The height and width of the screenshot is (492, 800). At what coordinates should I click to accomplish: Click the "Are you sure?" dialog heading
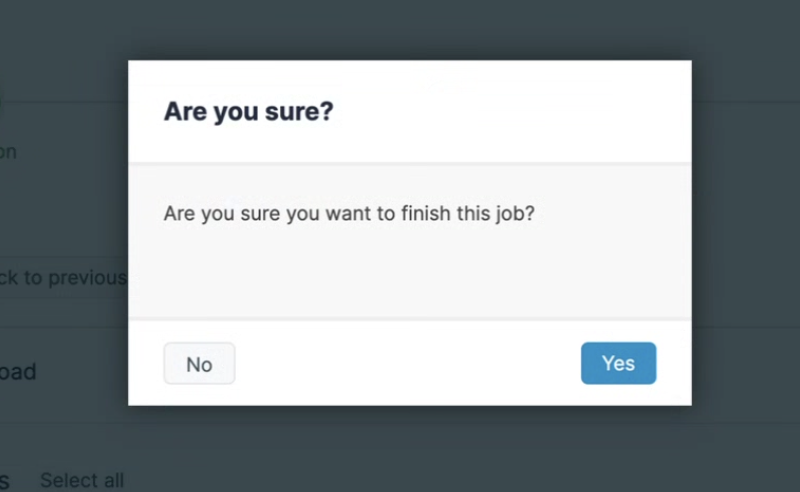click(248, 111)
